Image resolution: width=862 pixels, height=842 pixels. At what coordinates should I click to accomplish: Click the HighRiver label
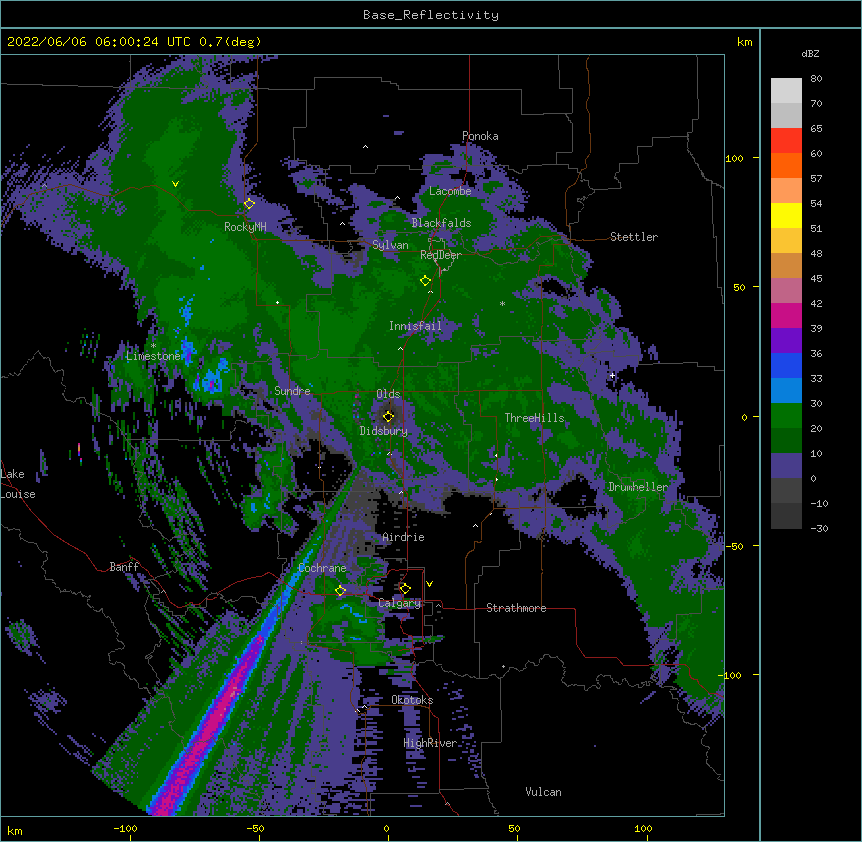tap(430, 743)
